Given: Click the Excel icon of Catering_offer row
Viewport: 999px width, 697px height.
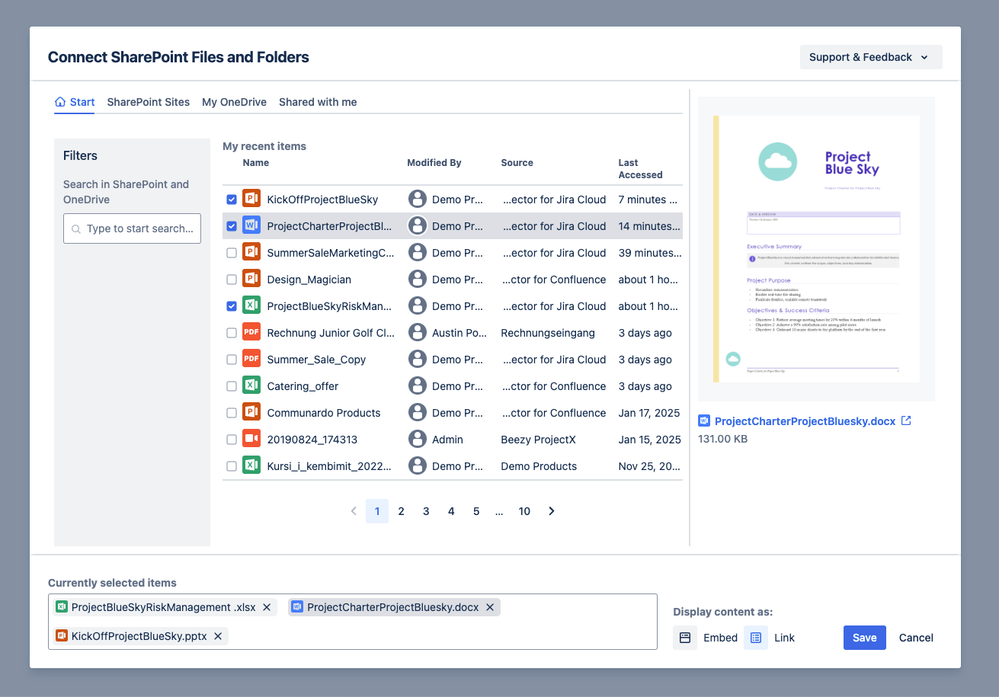Looking at the screenshot, I should point(251,385).
